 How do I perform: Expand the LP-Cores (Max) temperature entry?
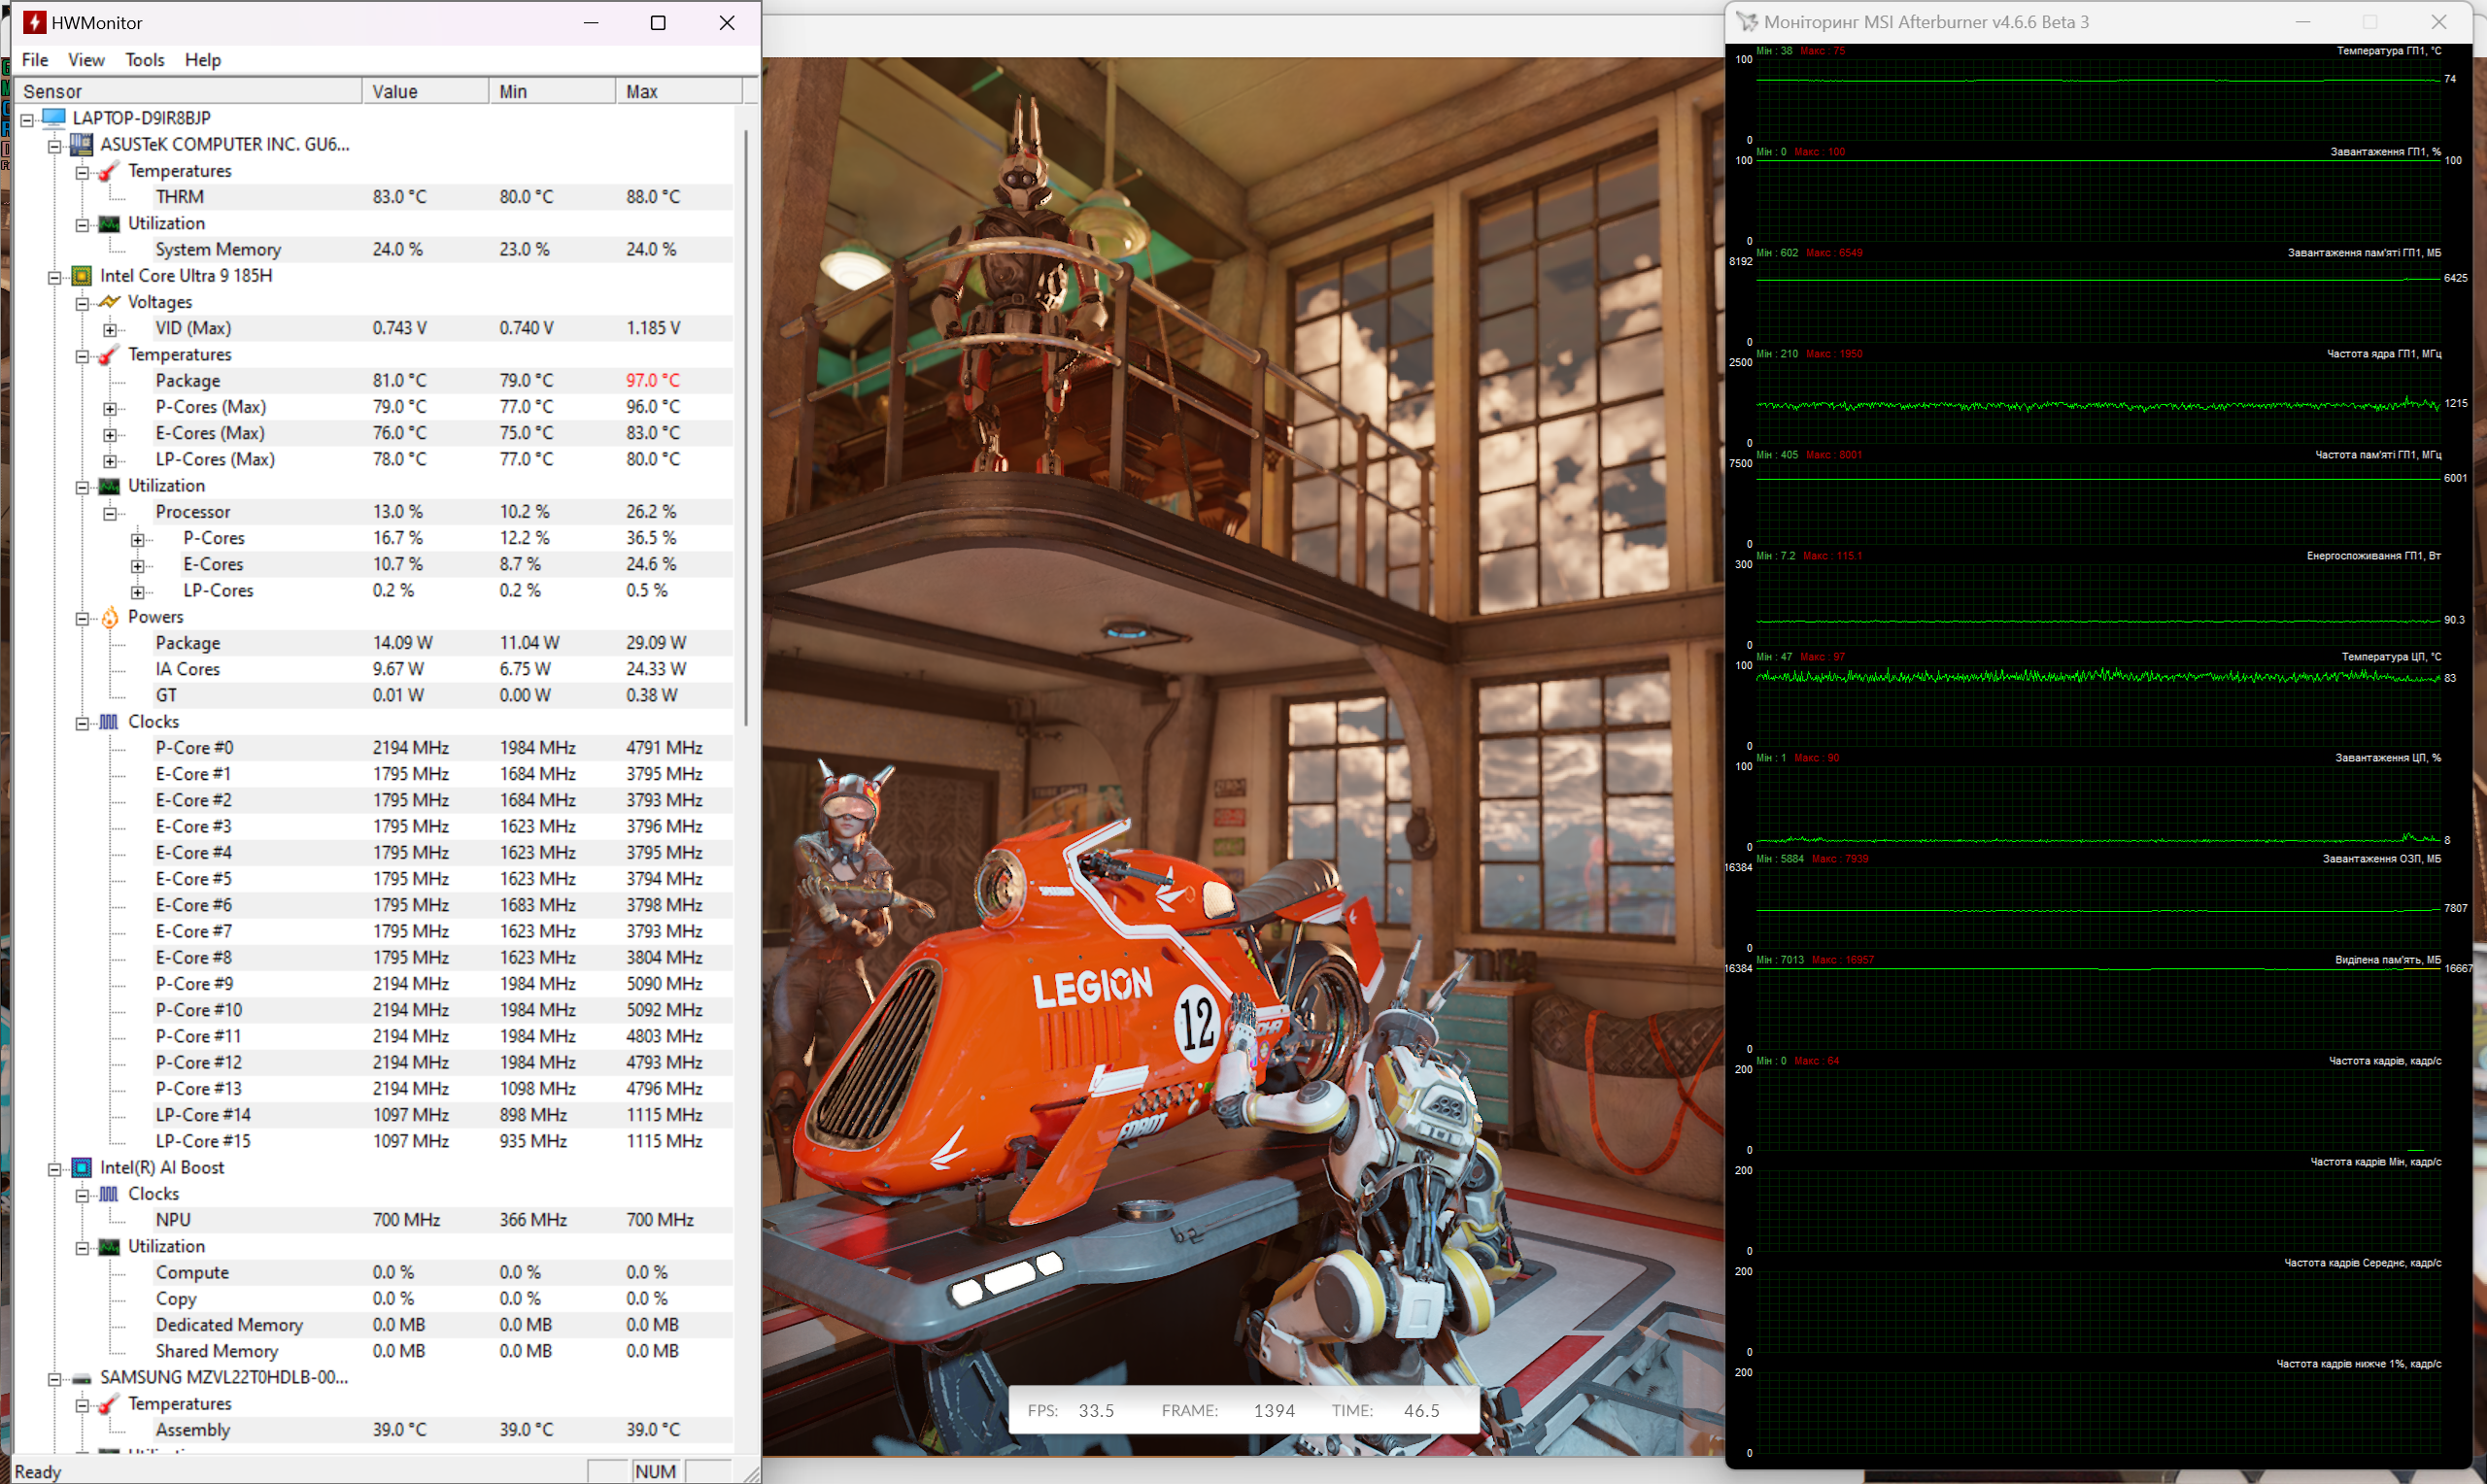(x=110, y=460)
